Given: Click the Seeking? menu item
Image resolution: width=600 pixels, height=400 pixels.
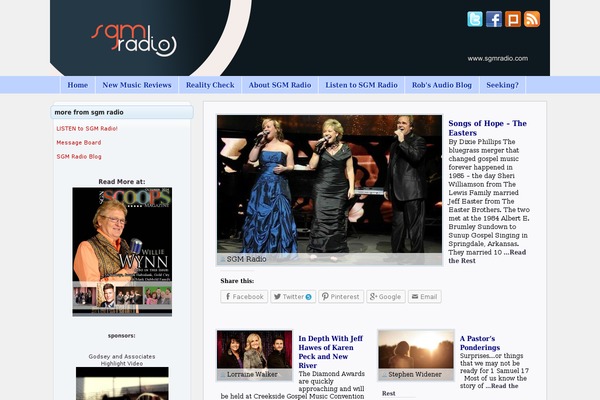Looking at the screenshot, I should (x=502, y=85).
